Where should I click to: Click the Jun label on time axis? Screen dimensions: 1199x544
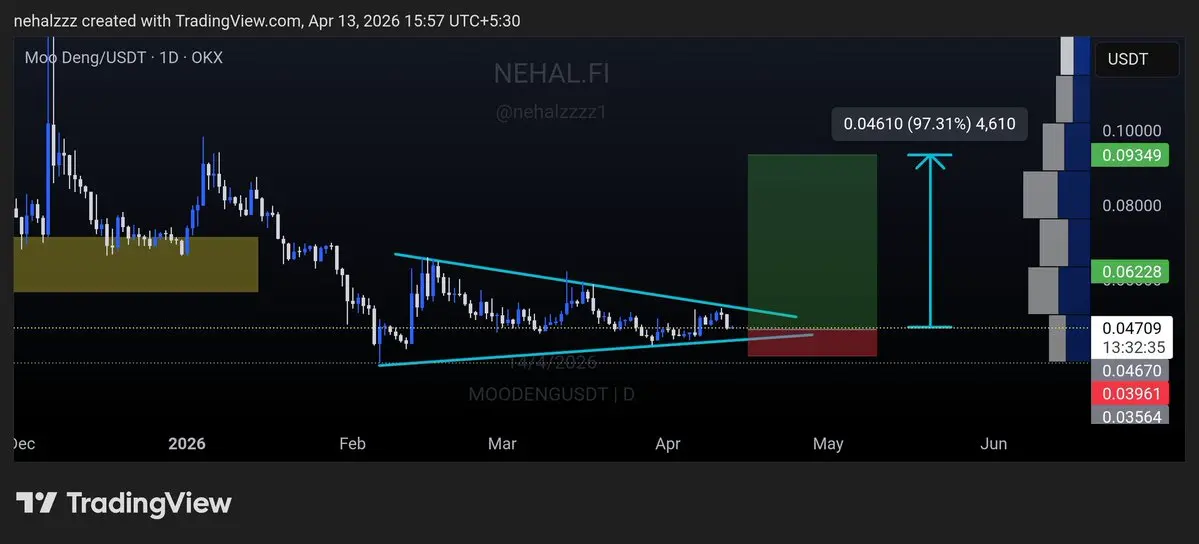pos(993,444)
